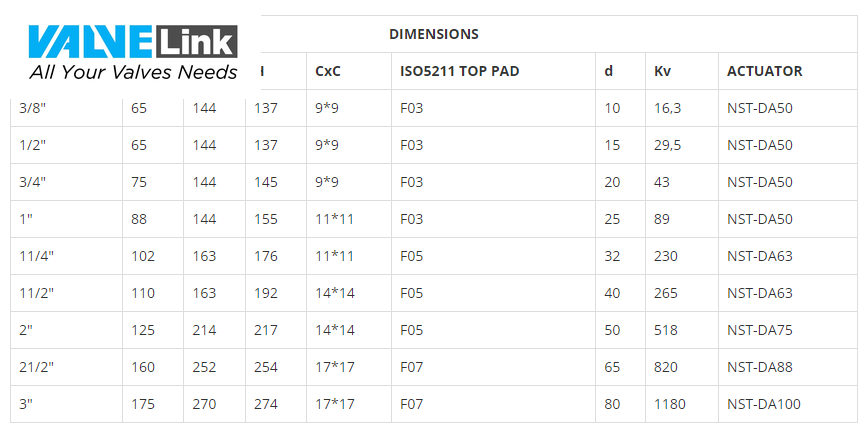
Task: Click the NST-DA88 actuator cell
Action: tap(760, 367)
